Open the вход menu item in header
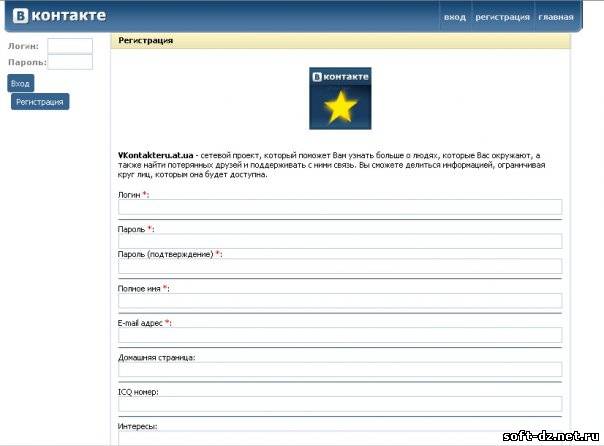The image size is (604, 446). coord(455,17)
